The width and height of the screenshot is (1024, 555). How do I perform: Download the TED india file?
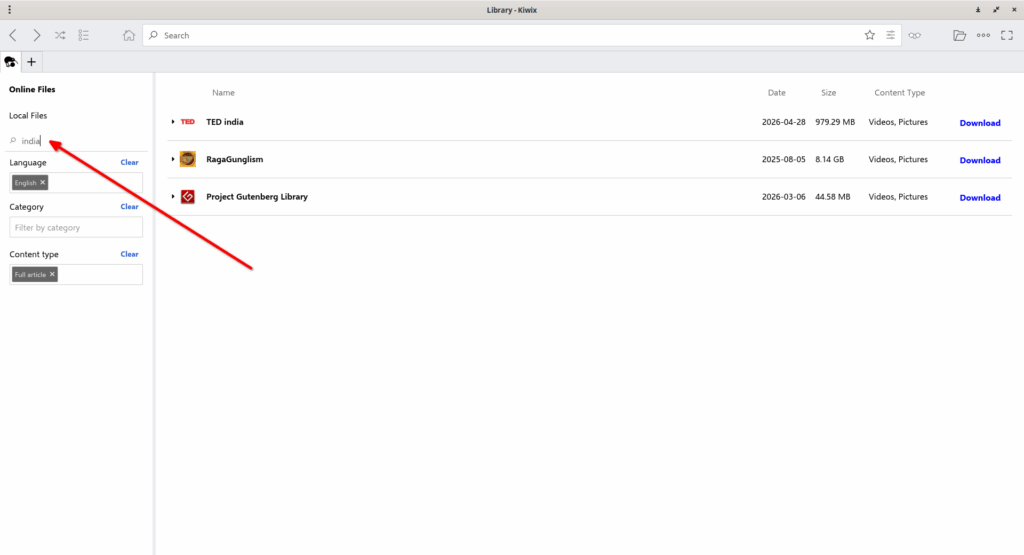click(980, 123)
